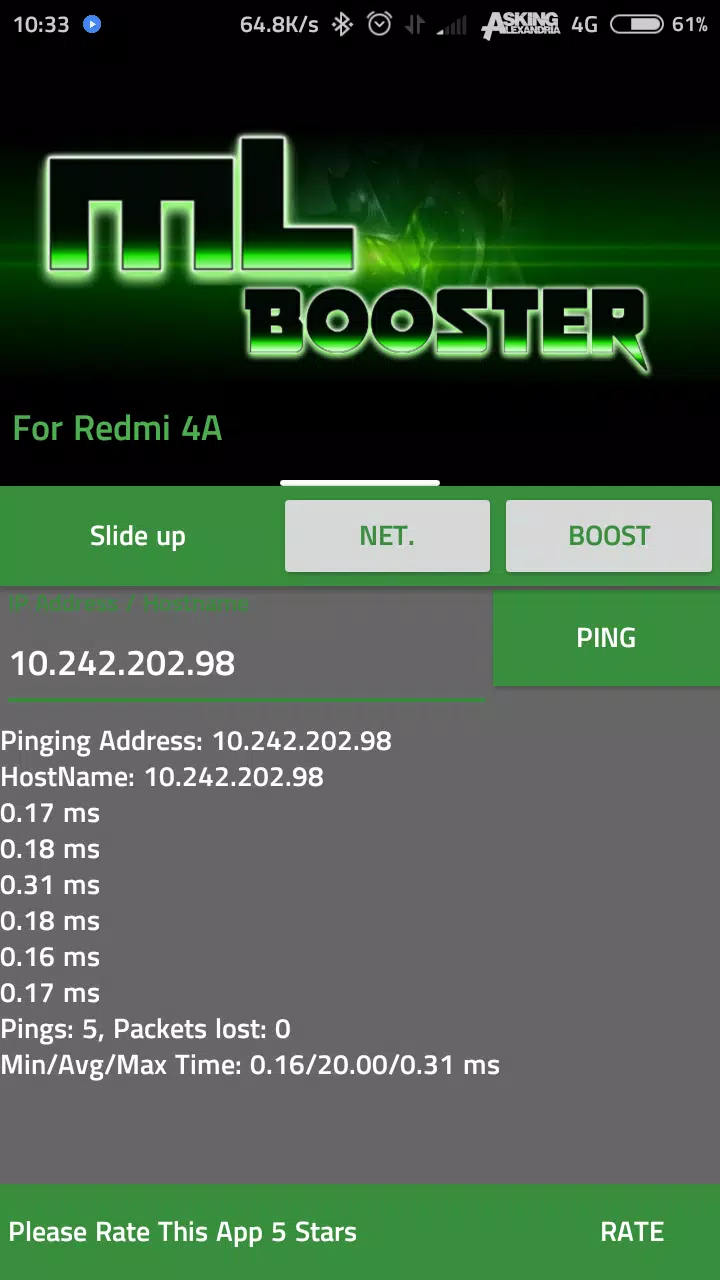The height and width of the screenshot is (1280, 720).
Task: Tap Please Rate This App 5 Stars
Action: click(x=183, y=1232)
